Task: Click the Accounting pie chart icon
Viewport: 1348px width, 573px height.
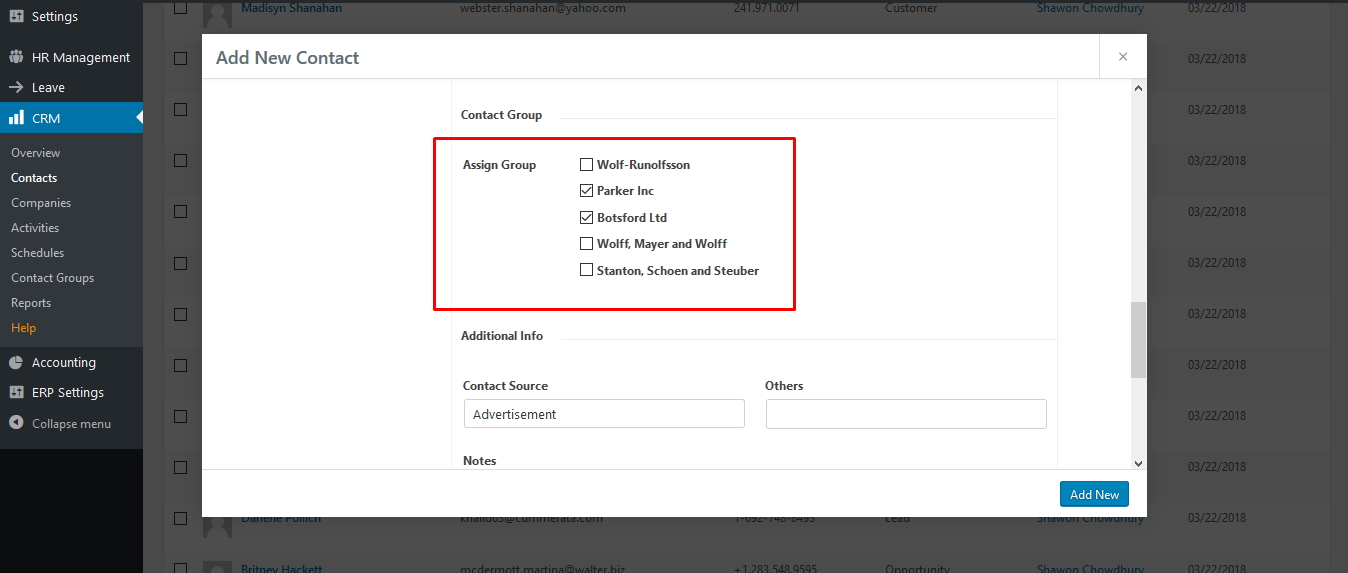Action: [x=16, y=362]
